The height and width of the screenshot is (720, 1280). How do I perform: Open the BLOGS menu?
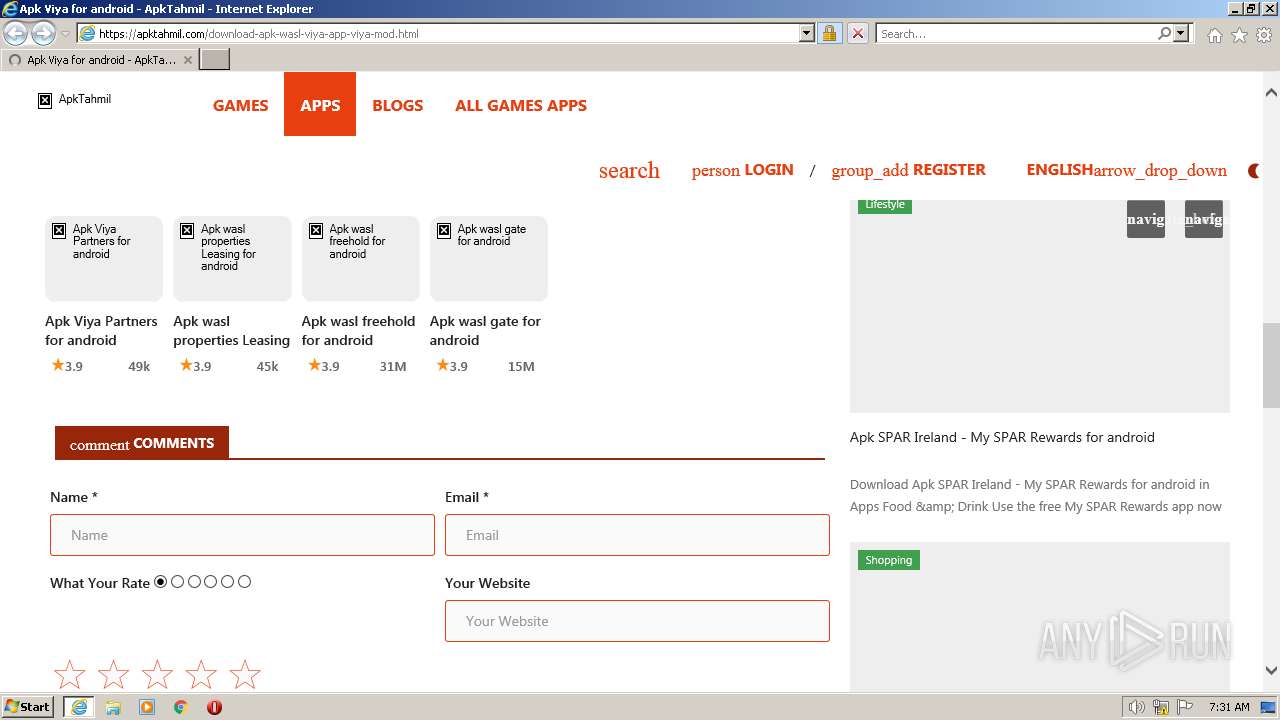[397, 105]
